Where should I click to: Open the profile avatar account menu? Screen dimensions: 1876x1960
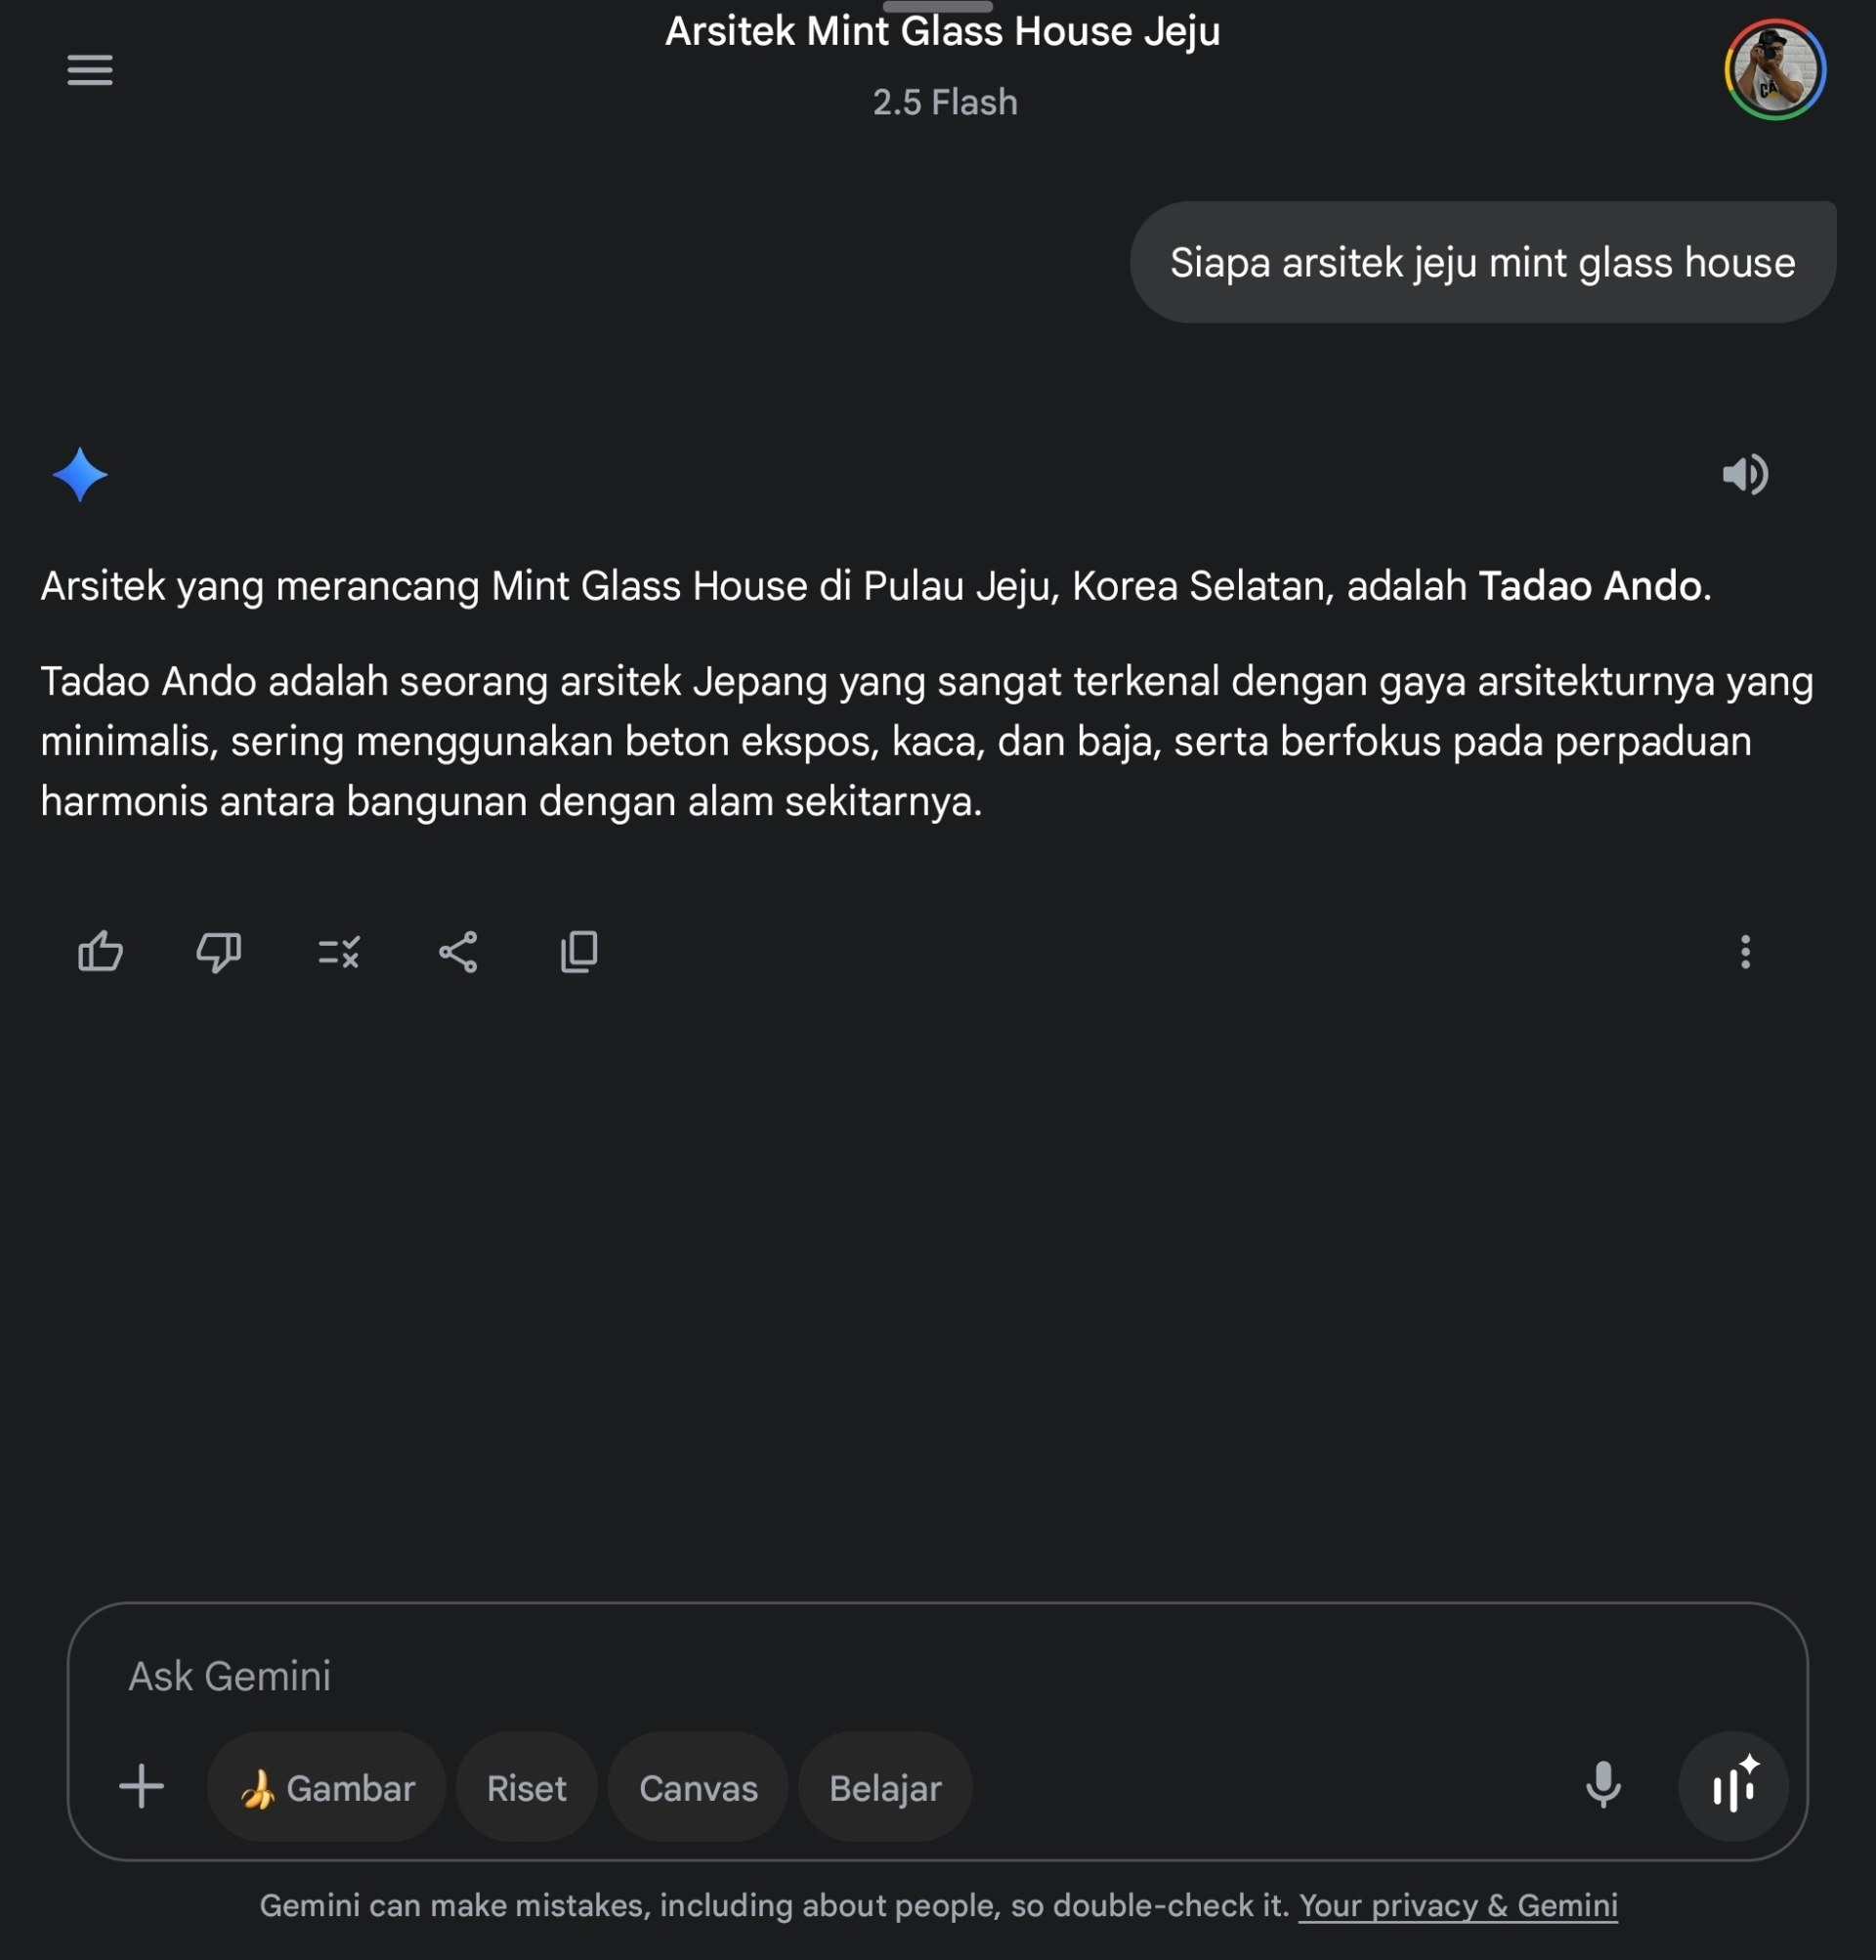pyautogui.click(x=1774, y=70)
